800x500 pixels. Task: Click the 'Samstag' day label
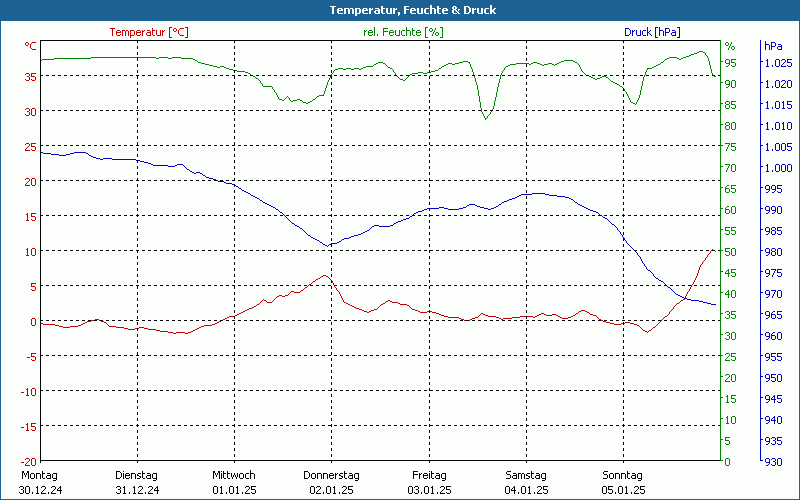click(x=526, y=475)
